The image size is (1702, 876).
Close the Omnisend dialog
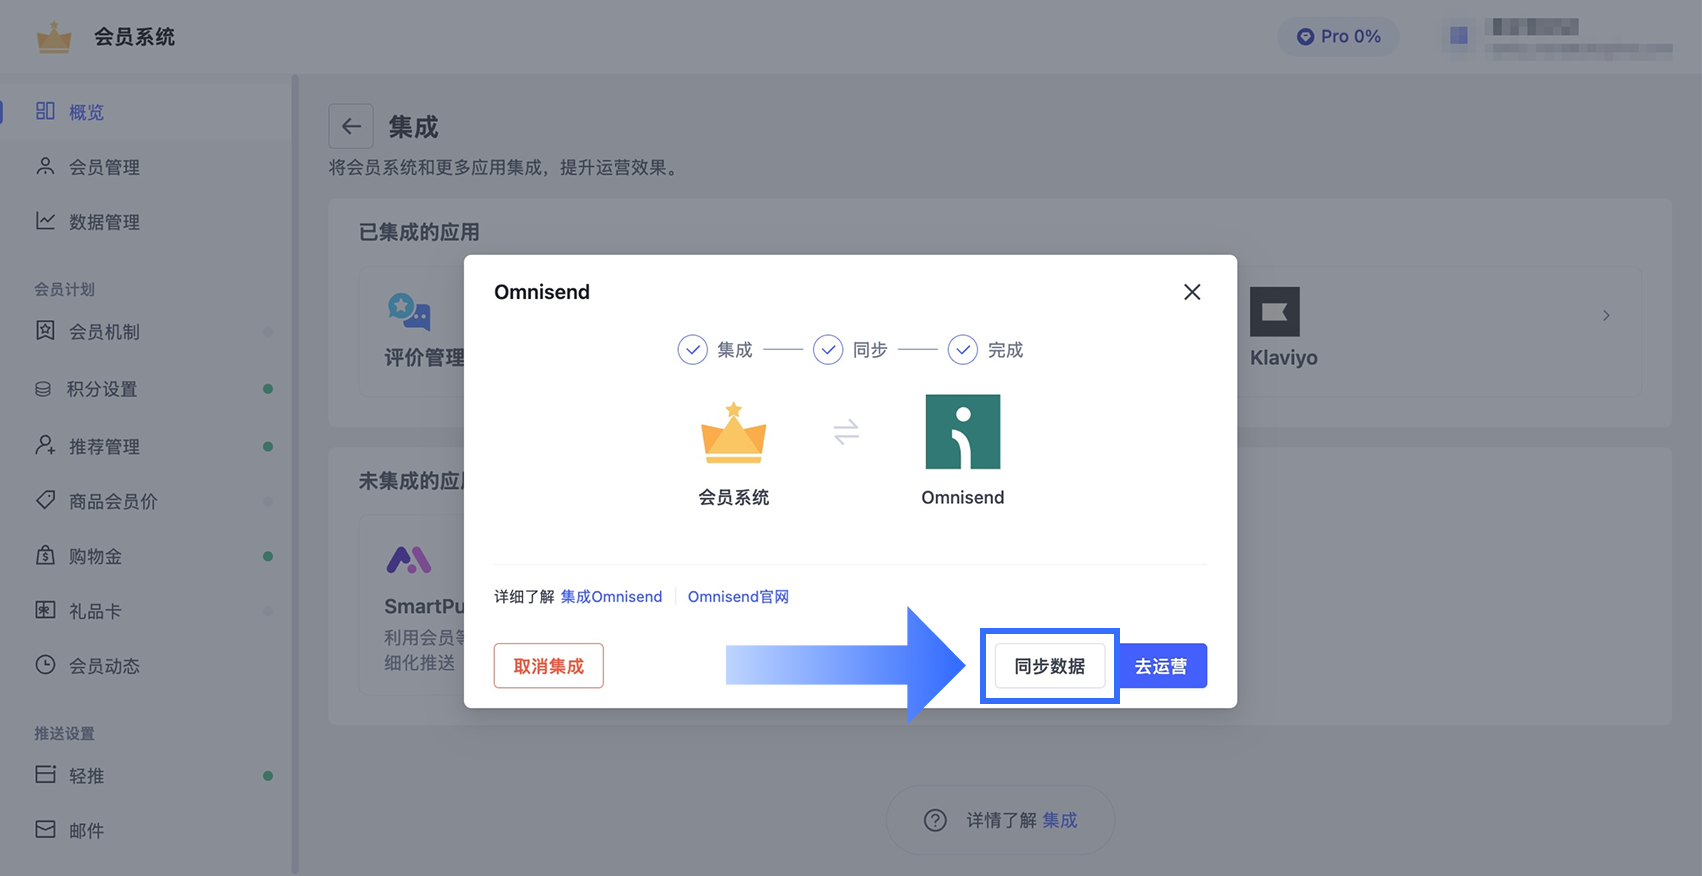click(1192, 292)
